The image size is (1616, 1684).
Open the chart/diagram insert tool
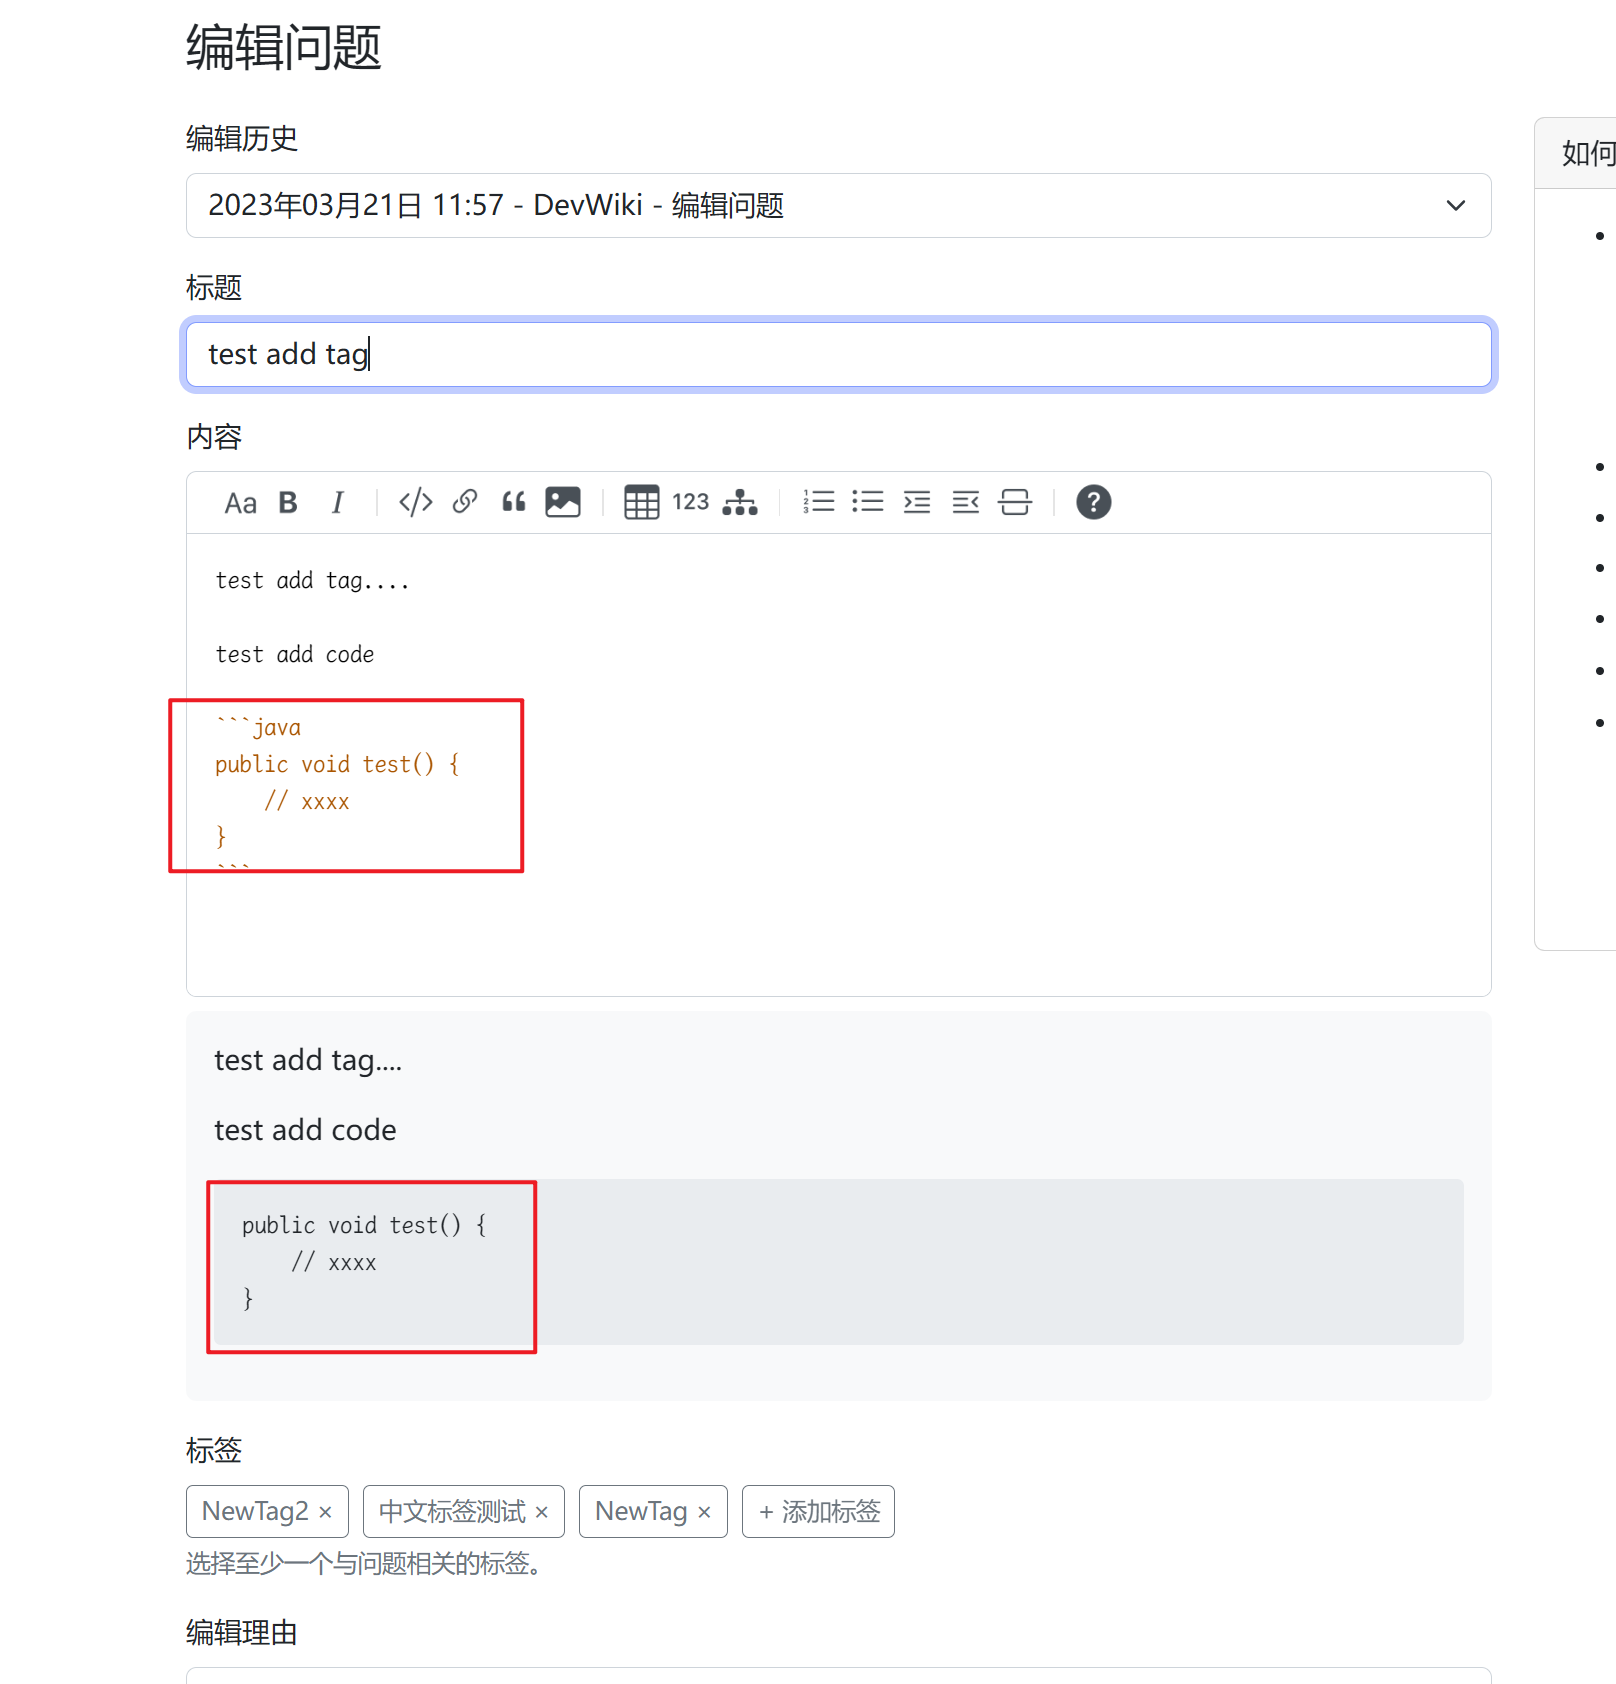[x=740, y=503]
